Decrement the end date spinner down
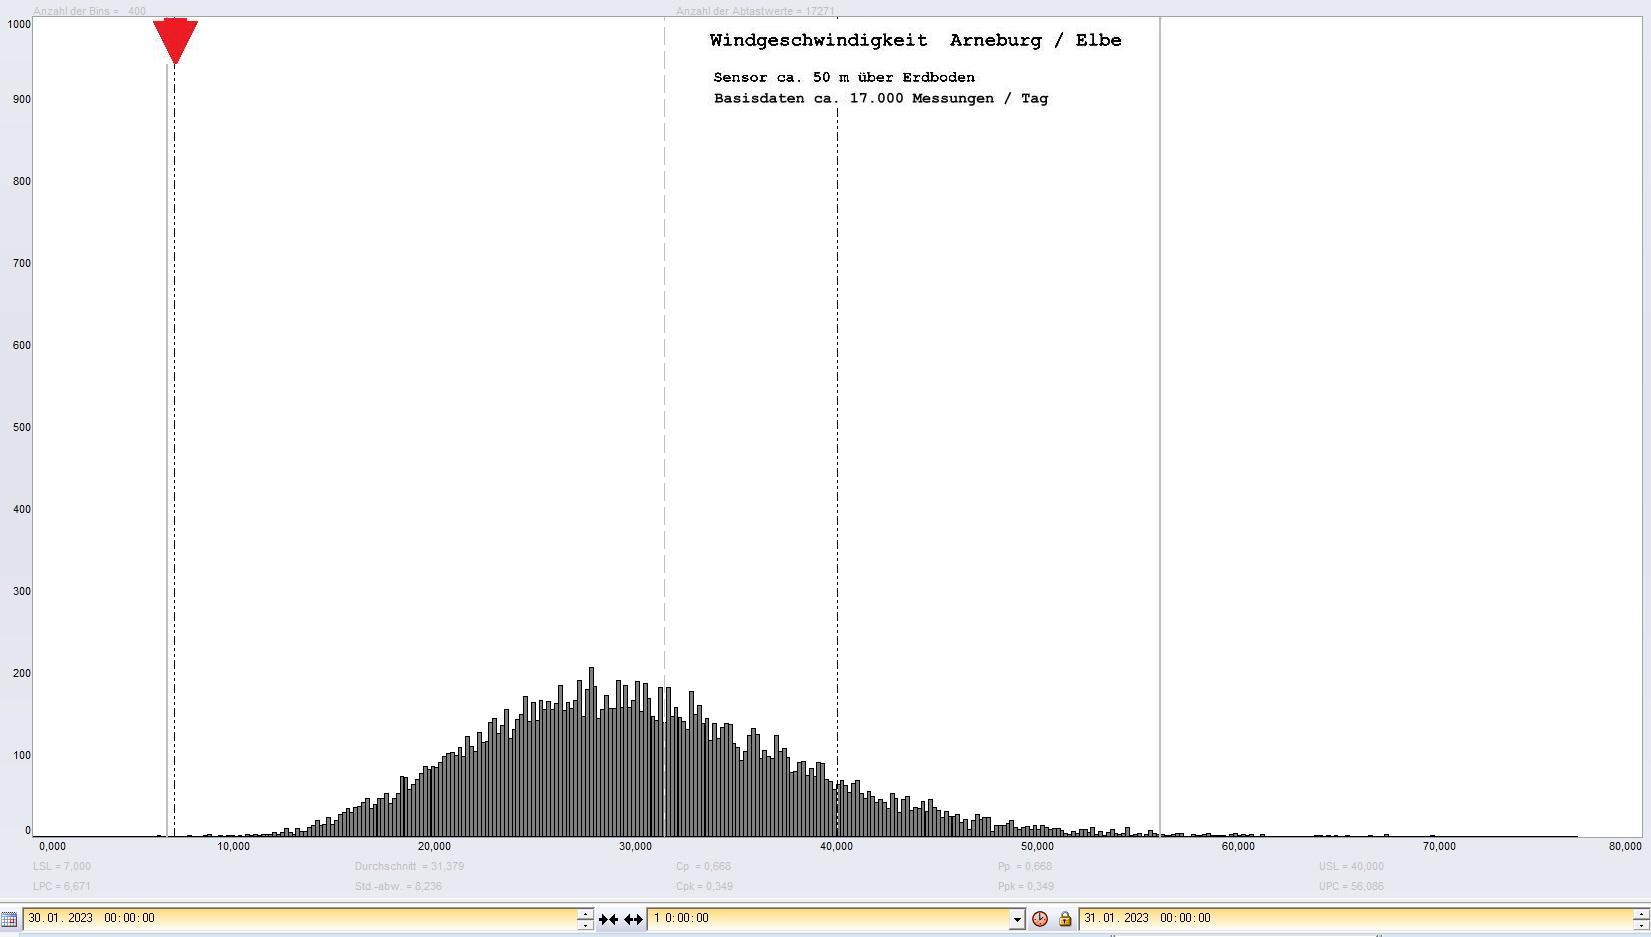Viewport: 1651px width, 937px height. (1640, 923)
